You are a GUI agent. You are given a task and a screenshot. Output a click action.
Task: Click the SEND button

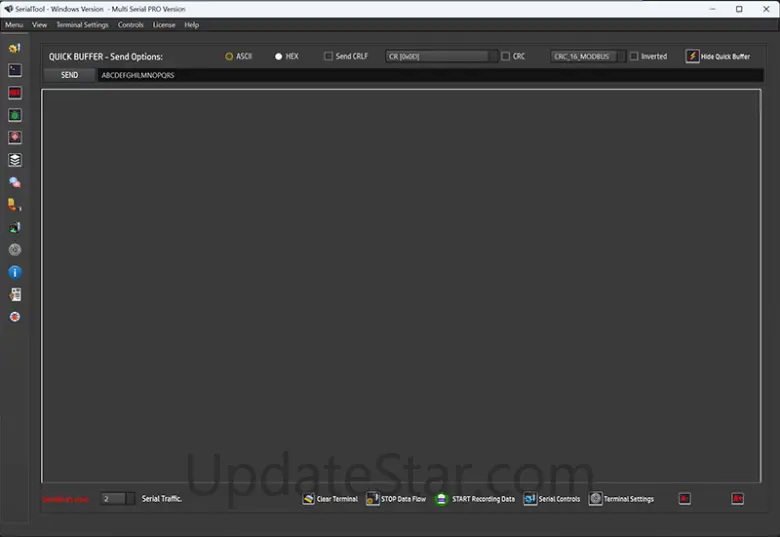[x=69, y=75]
